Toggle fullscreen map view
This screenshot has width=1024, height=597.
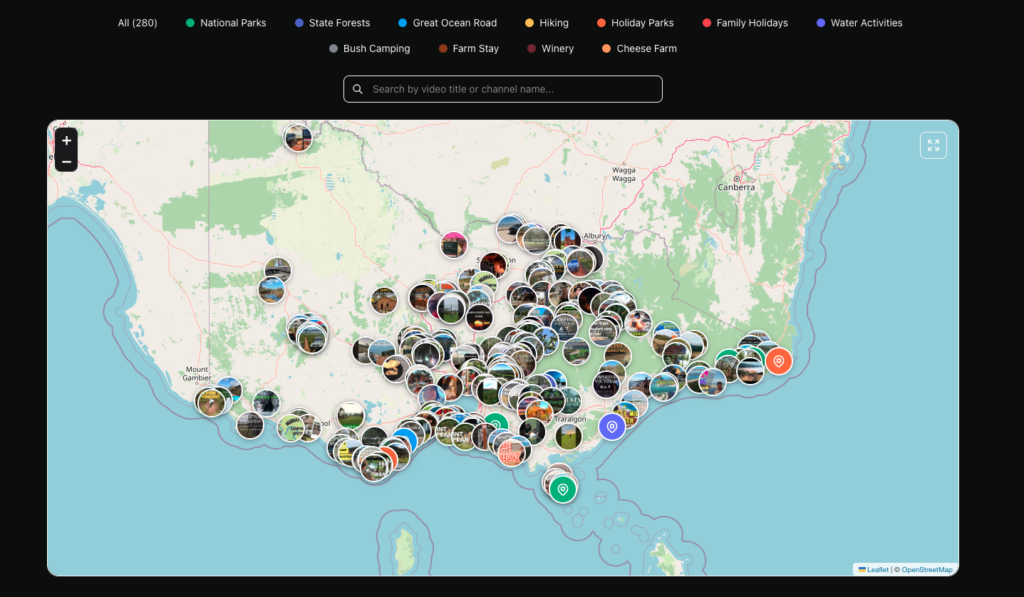click(x=933, y=145)
